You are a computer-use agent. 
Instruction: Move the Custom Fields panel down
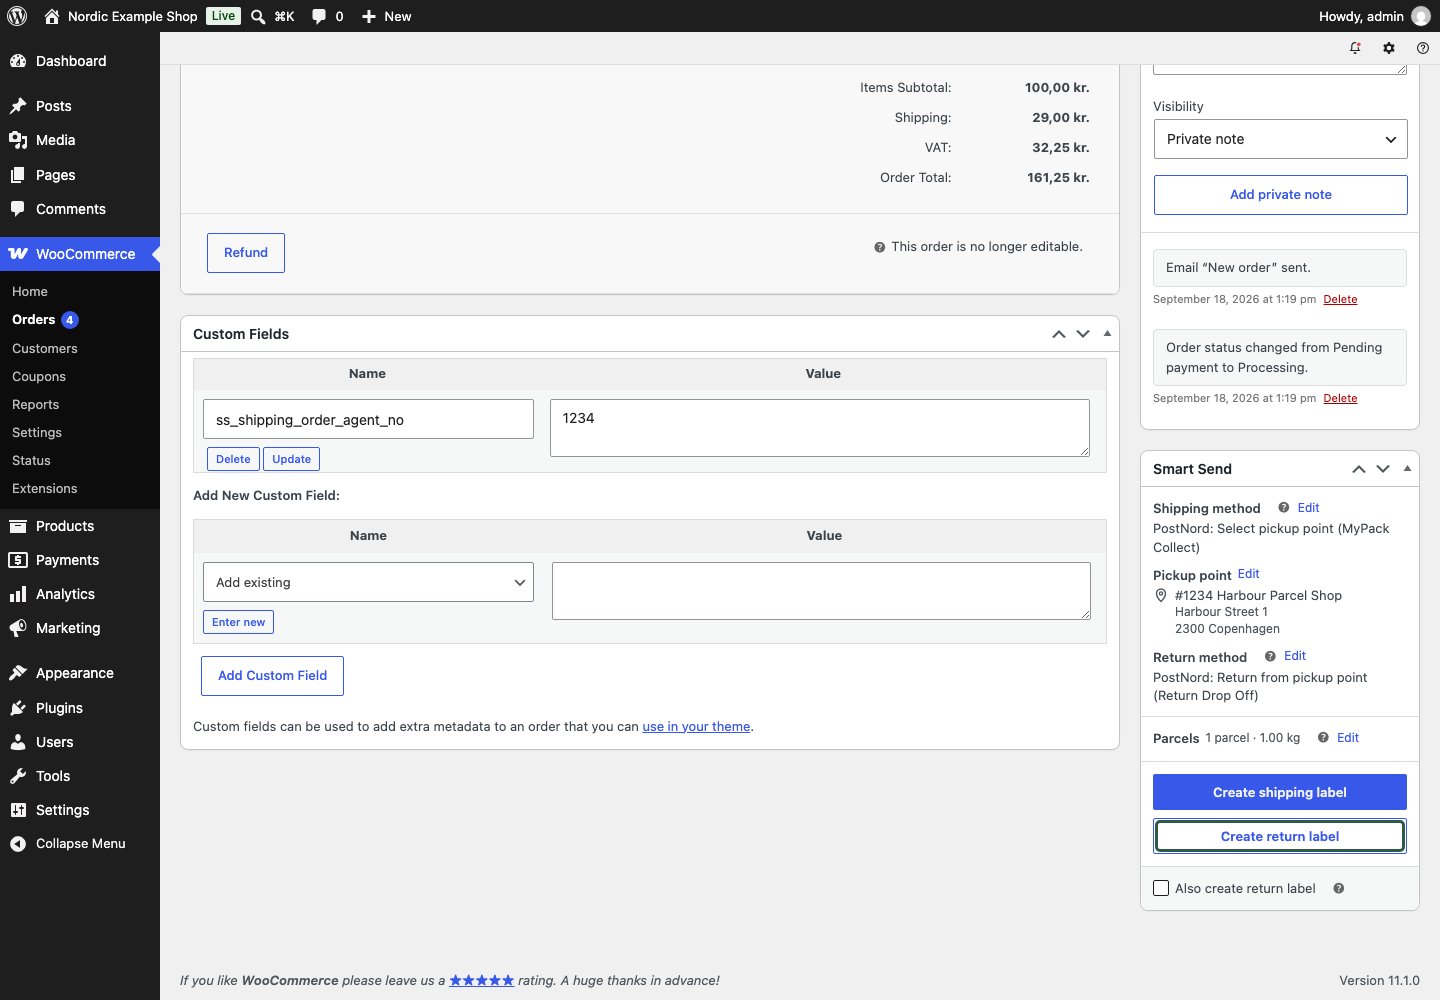tap(1083, 334)
